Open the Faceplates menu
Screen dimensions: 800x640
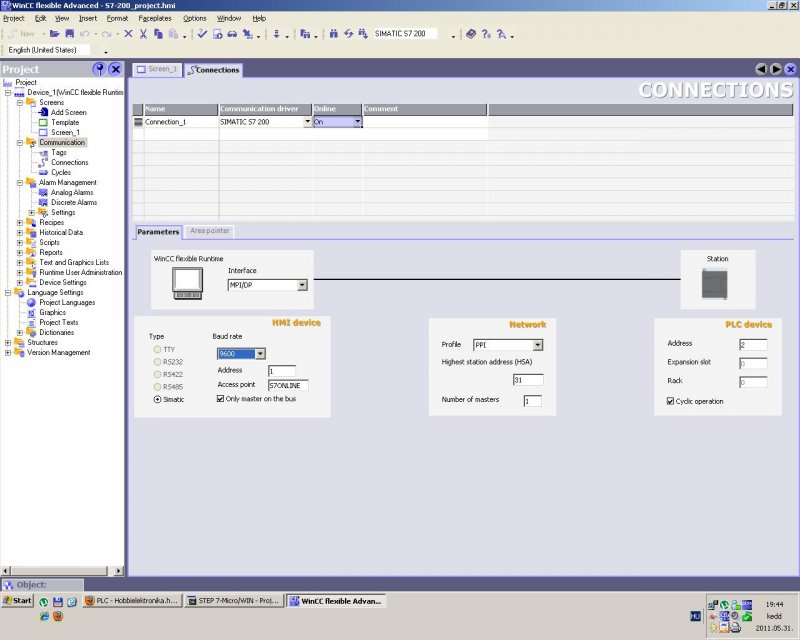click(155, 18)
